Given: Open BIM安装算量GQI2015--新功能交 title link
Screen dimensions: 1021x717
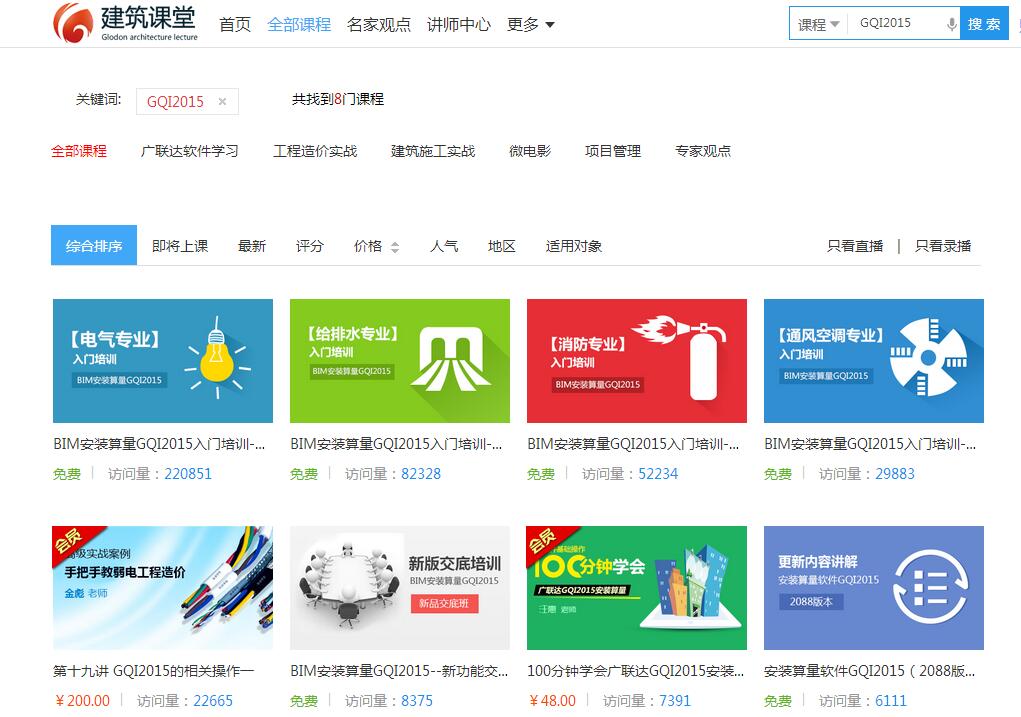Looking at the screenshot, I should (x=399, y=671).
